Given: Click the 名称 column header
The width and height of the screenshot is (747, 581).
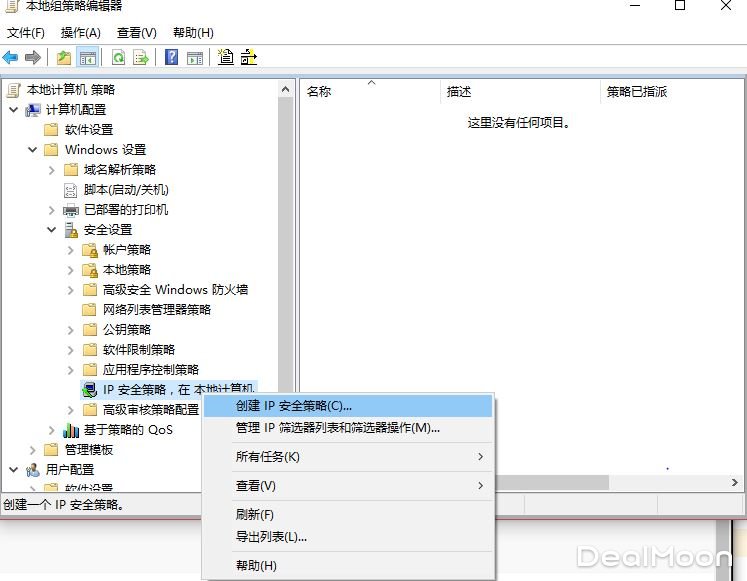Looking at the screenshot, I should click(319, 92).
